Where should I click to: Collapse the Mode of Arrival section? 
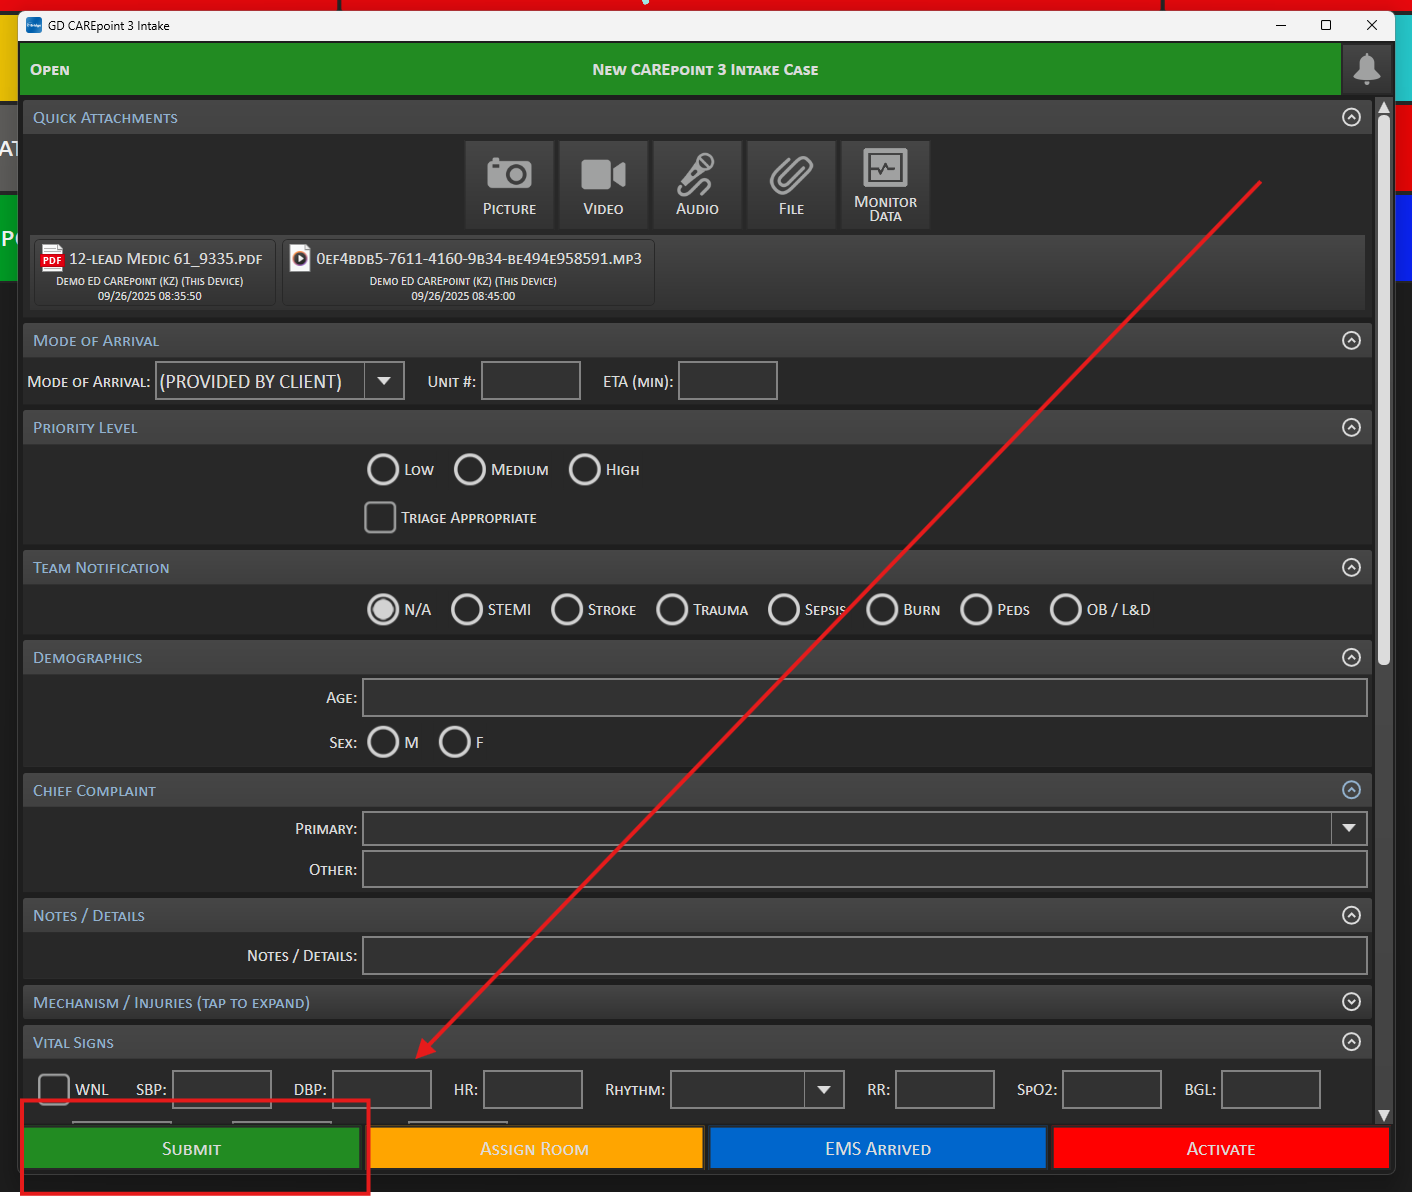(x=1351, y=340)
